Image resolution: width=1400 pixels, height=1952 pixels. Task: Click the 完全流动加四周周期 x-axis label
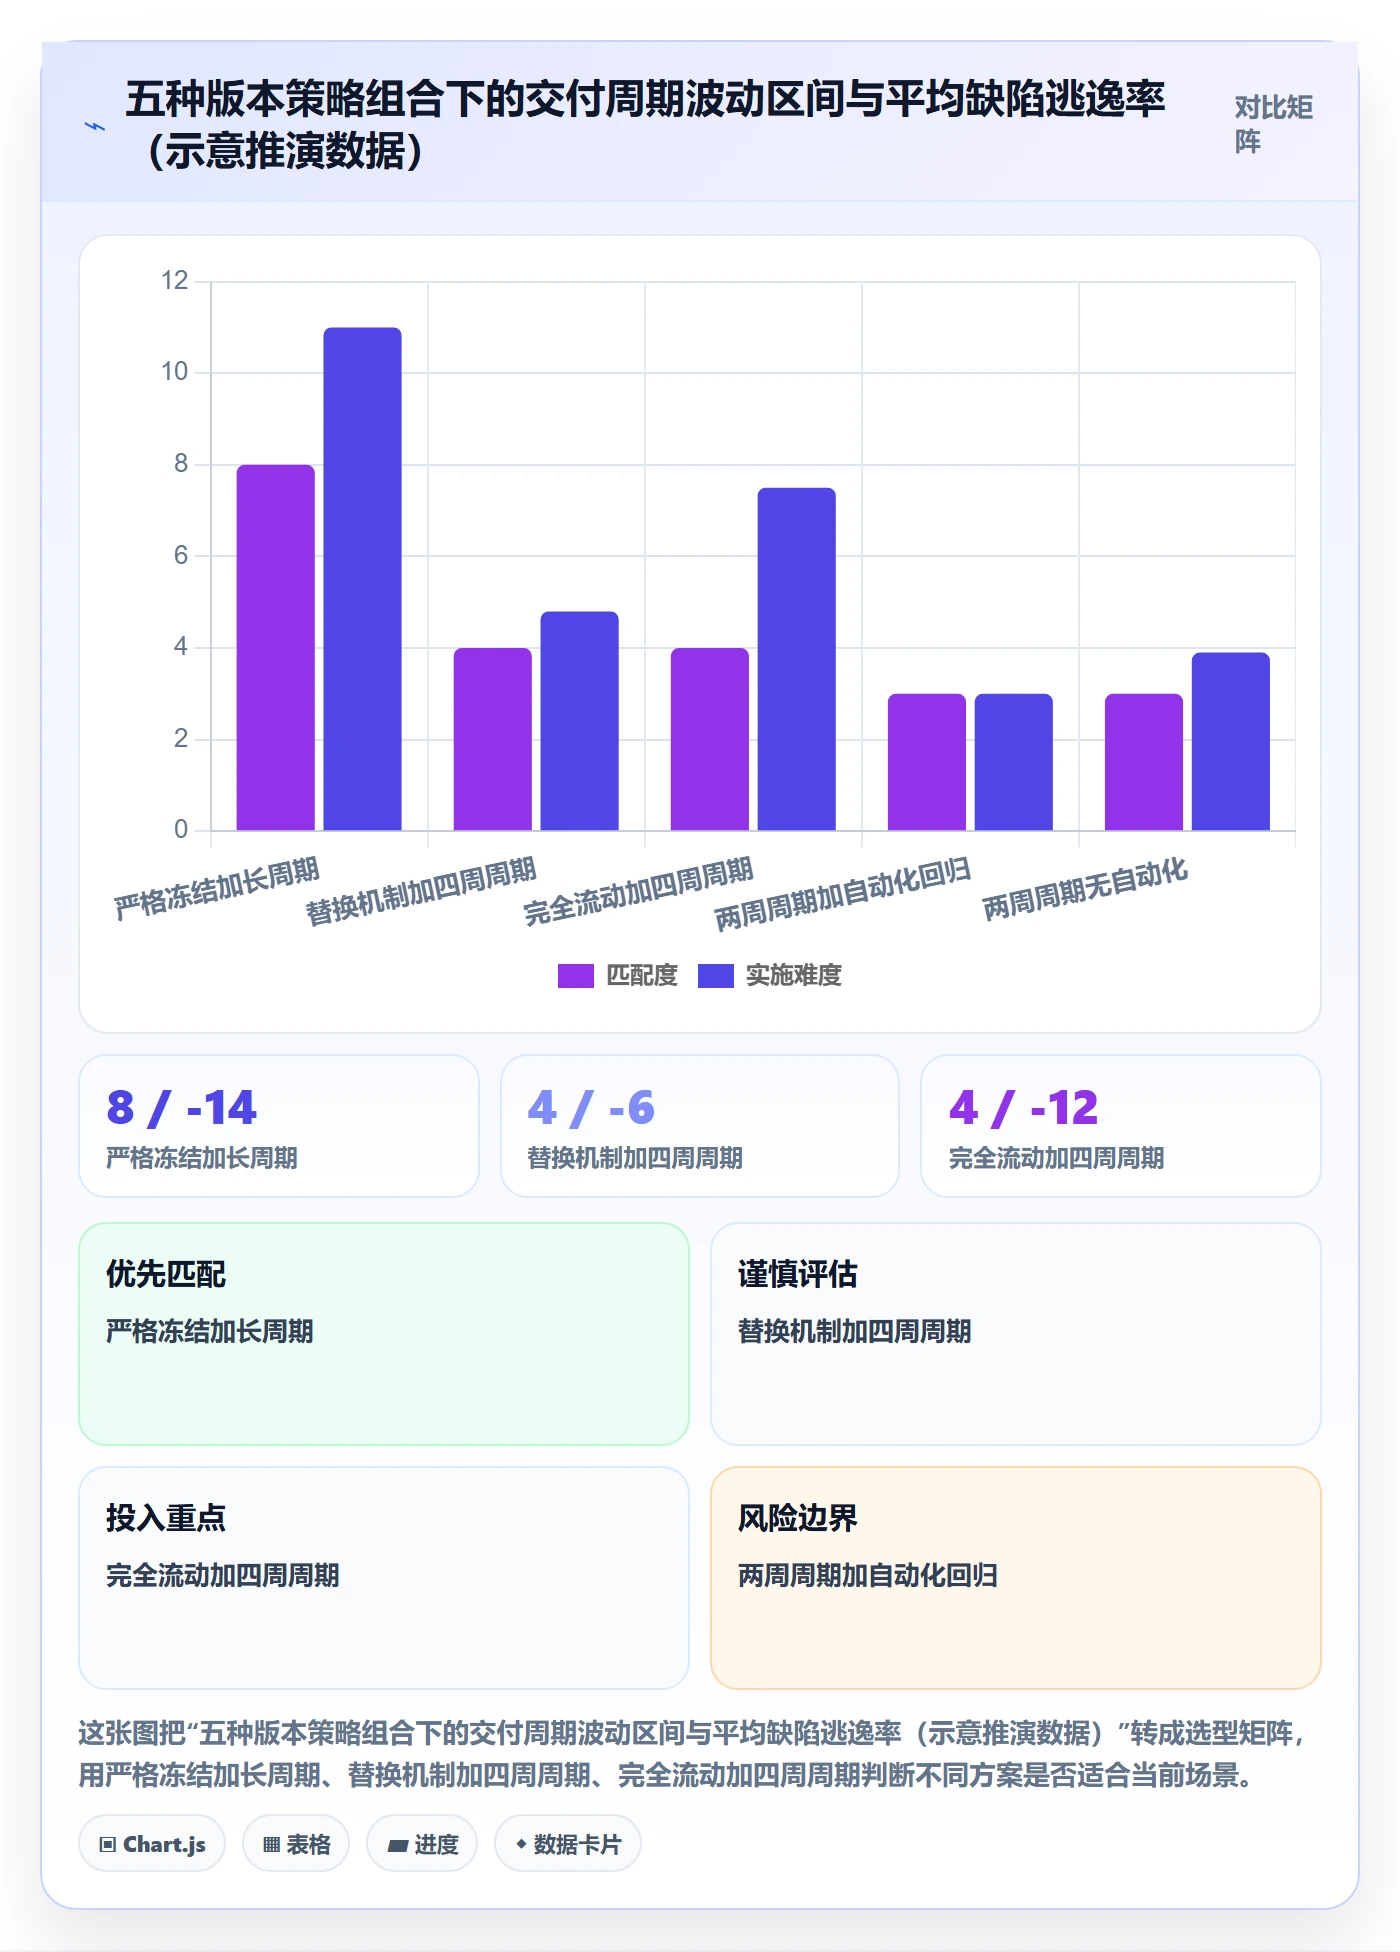tap(638, 890)
